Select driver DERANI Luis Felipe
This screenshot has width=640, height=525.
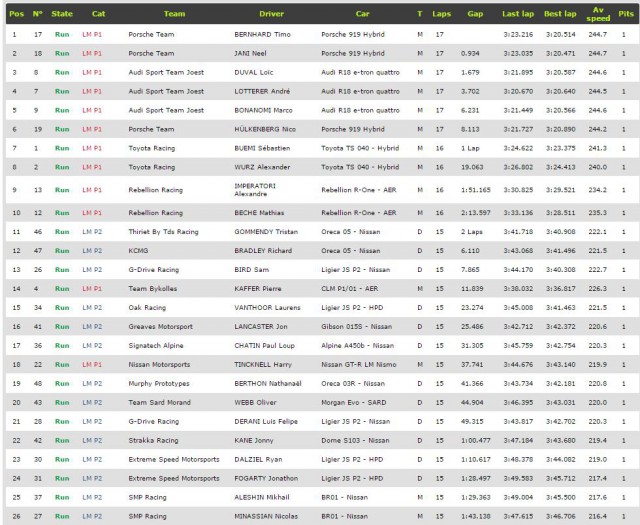[266, 422]
